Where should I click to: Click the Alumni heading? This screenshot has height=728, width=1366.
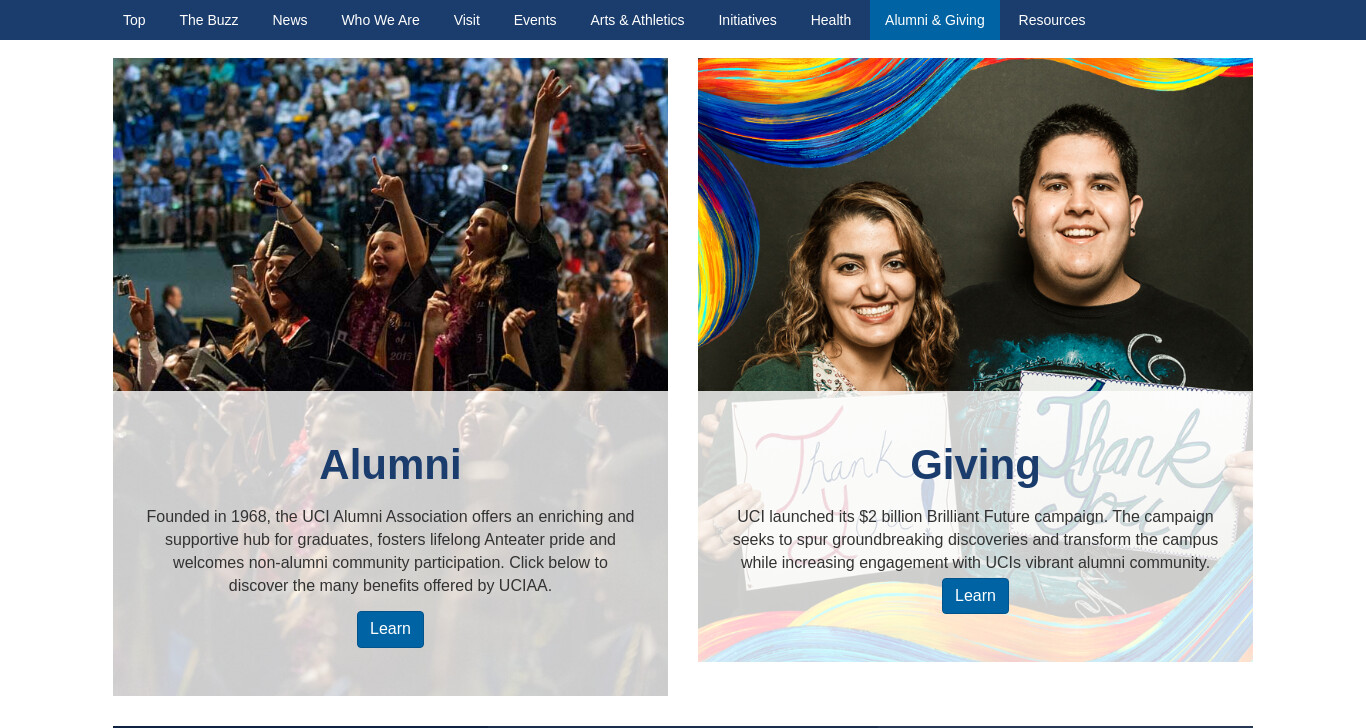click(390, 465)
